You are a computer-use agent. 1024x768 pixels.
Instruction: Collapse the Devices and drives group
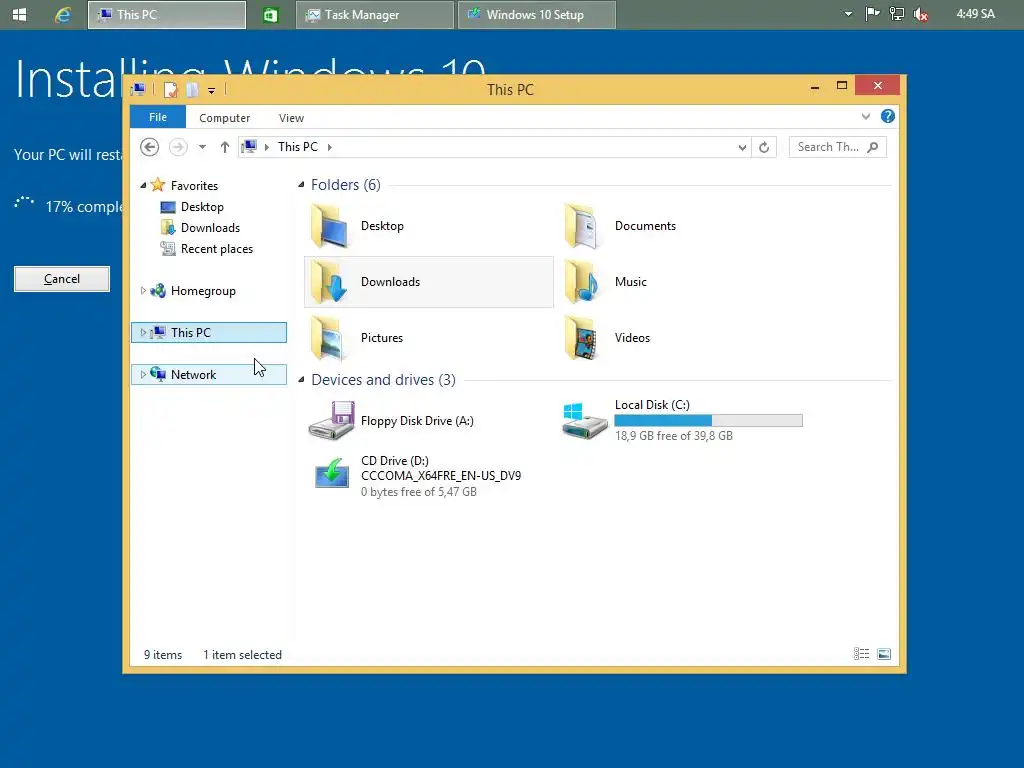[x=301, y=379]
